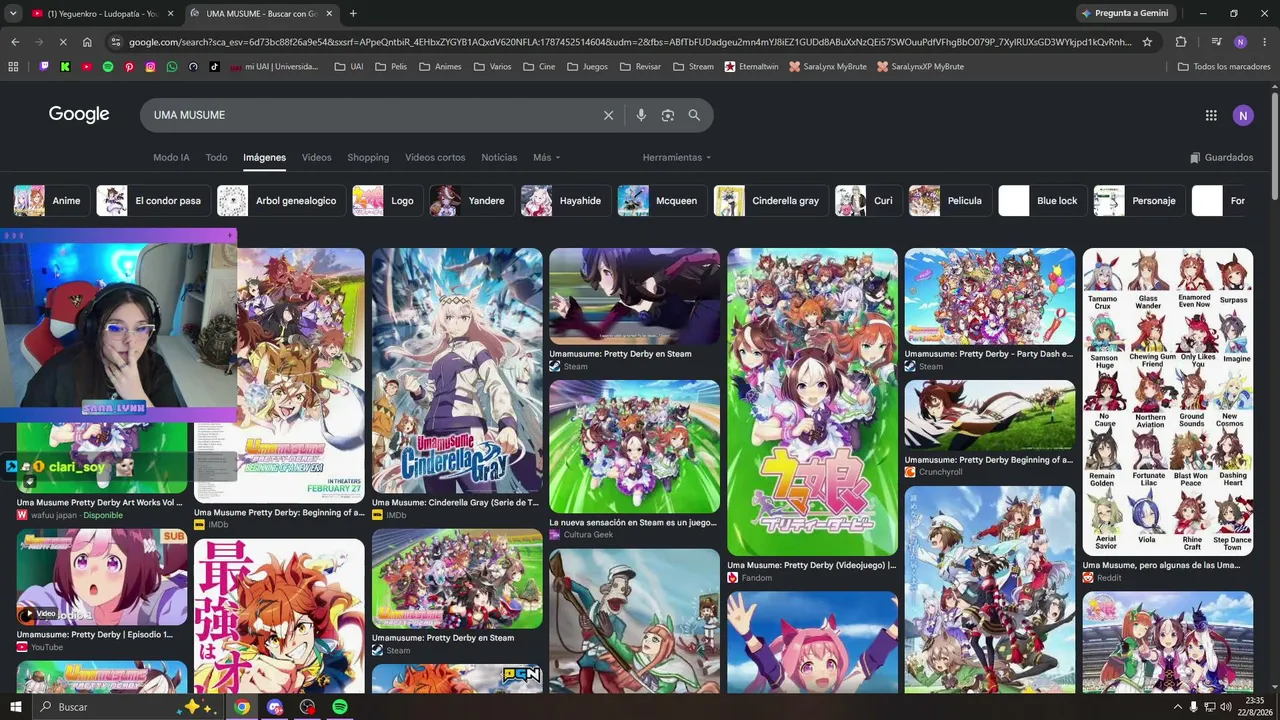
Task: Open the Twitch bookmark icon
Action: 44,67
